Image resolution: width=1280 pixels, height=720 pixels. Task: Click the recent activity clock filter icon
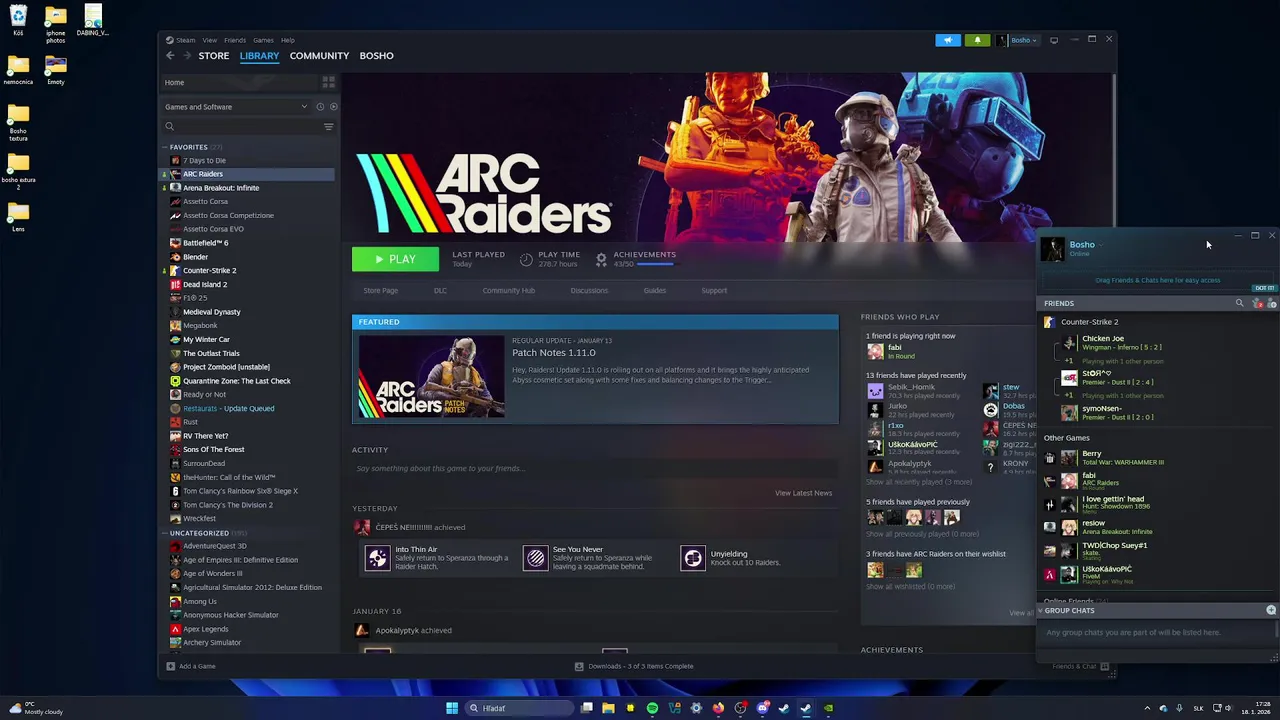coord(320,107)
